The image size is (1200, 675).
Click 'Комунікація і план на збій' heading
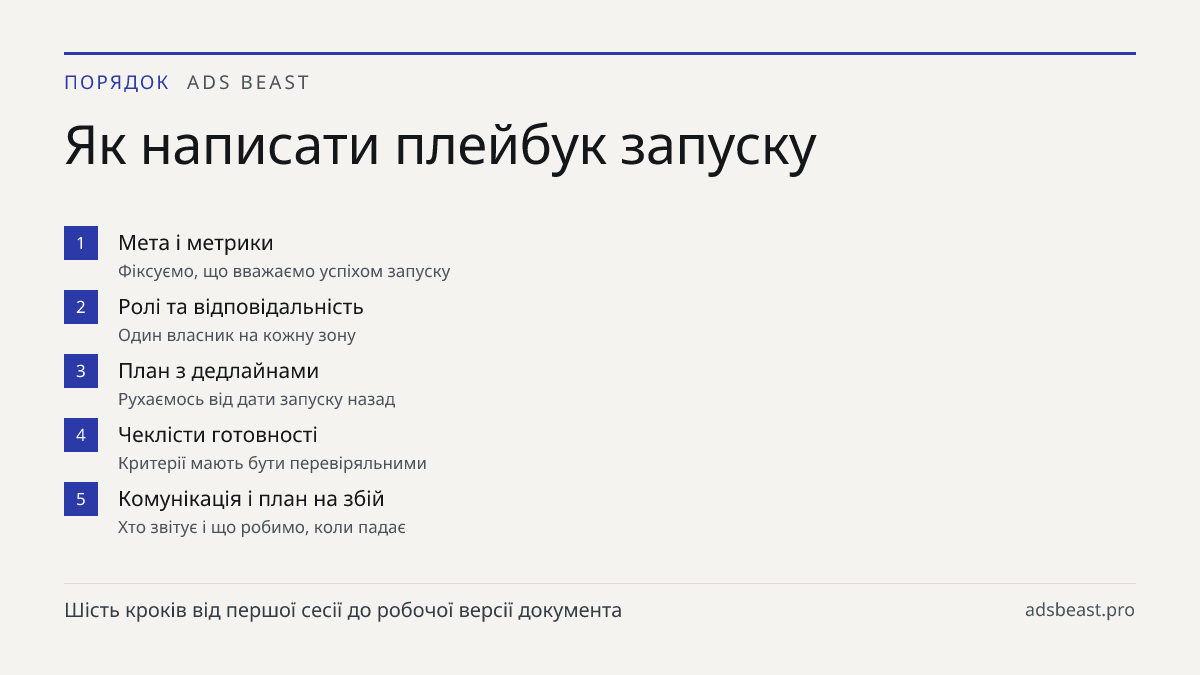[x=251, y=499]
